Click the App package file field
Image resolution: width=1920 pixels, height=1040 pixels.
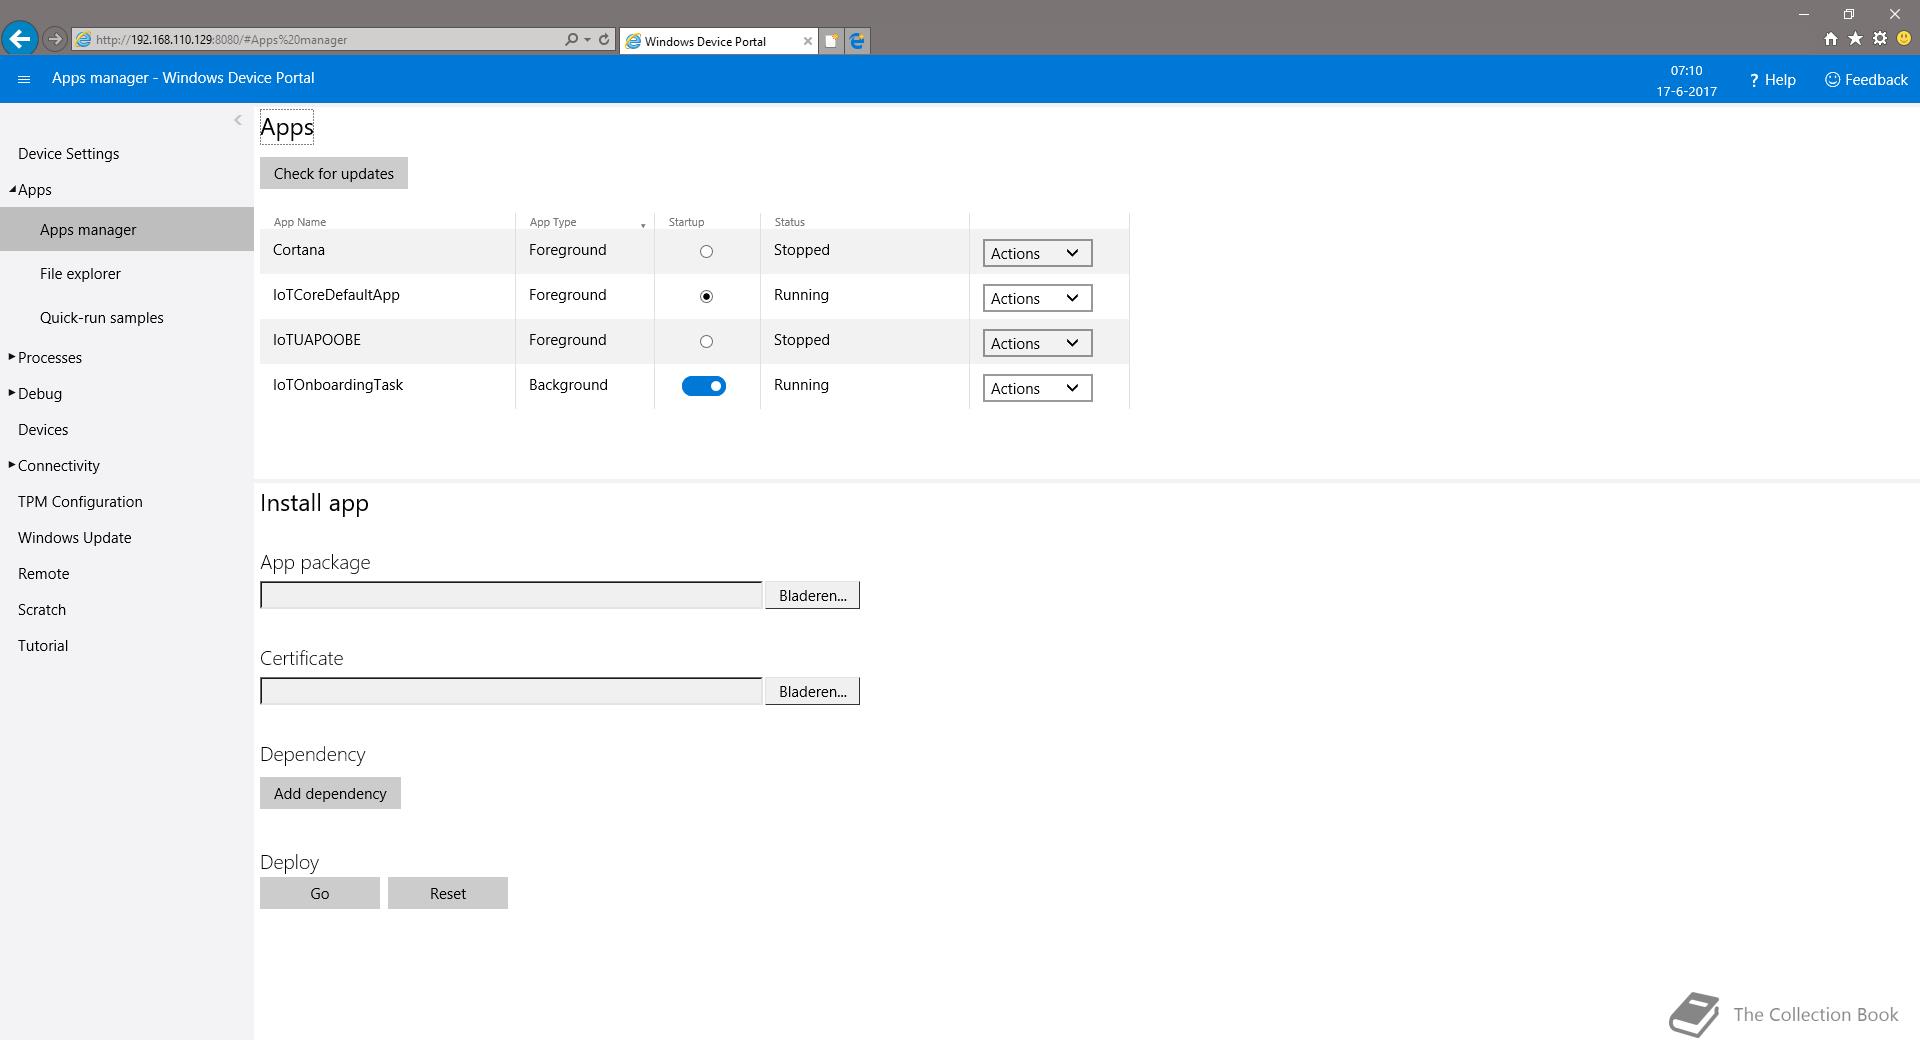tap(511, 595)
